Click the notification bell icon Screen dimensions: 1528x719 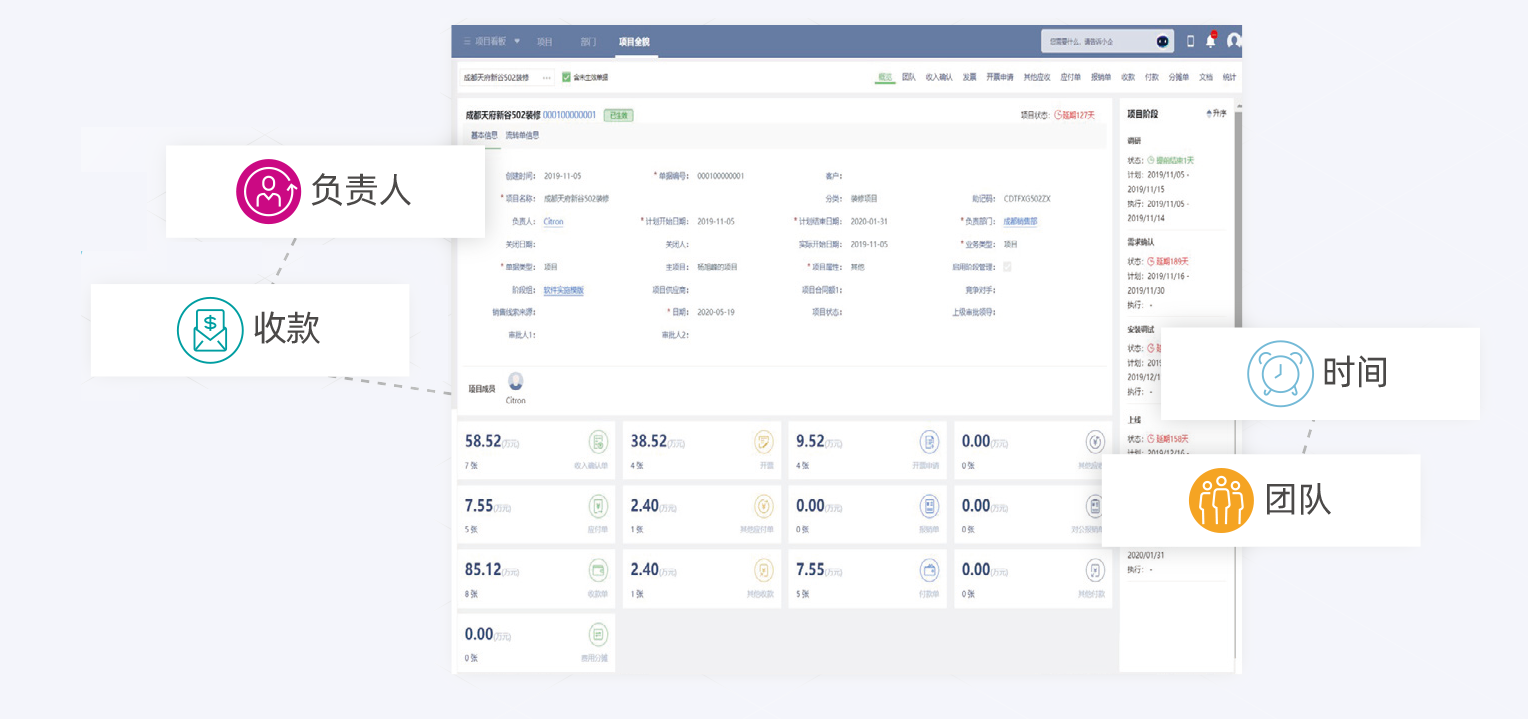click(x=1210, y=41)
